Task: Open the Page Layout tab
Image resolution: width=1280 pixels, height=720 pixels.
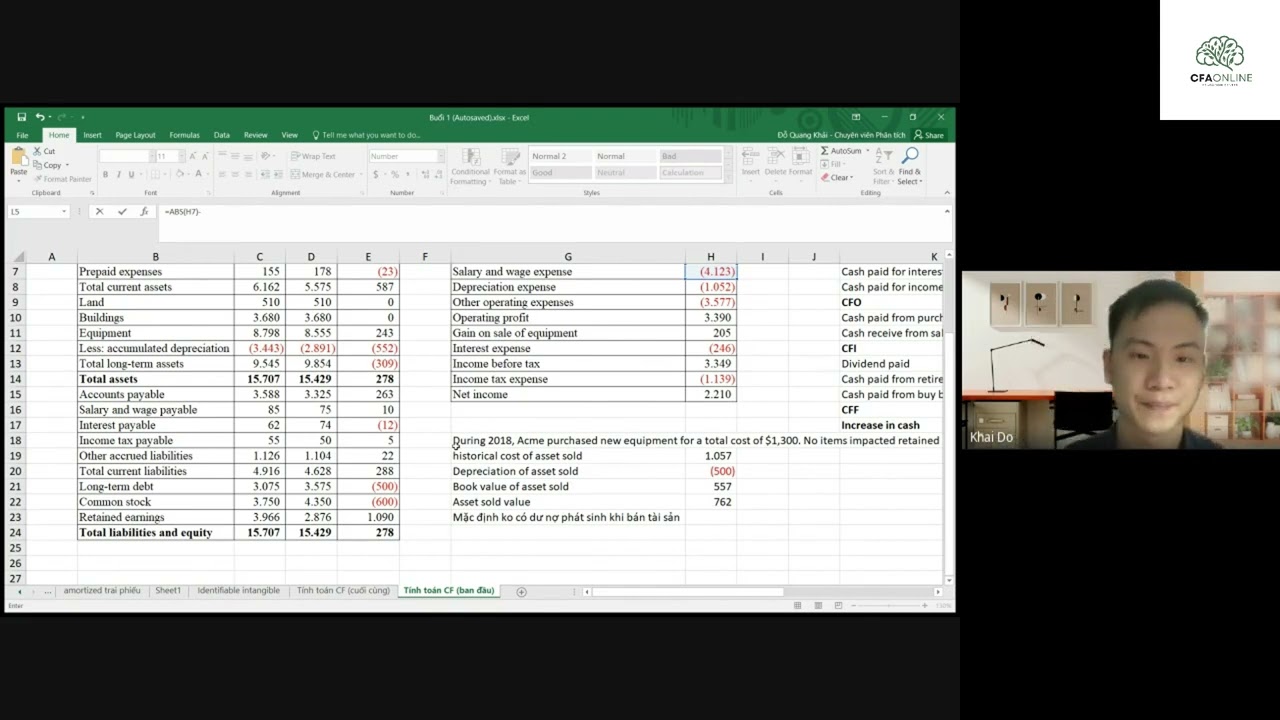Action: coord(135,135)
